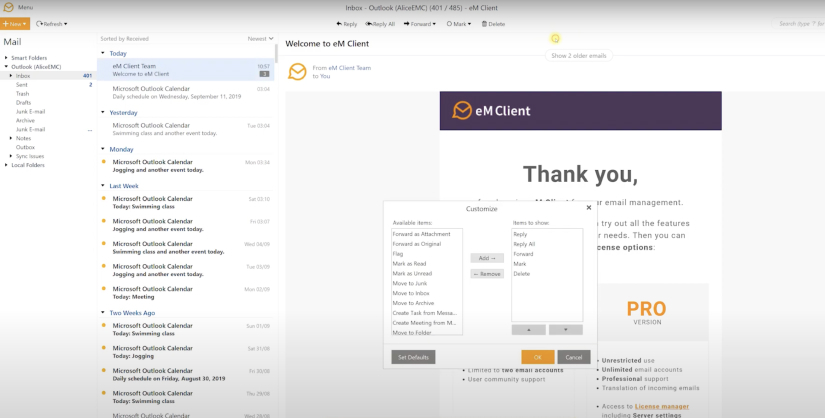This screenshot has width=825, height=418.
Task: Toggle unread dot on Today: Jogging email
Action: click(x=104, y=347)
